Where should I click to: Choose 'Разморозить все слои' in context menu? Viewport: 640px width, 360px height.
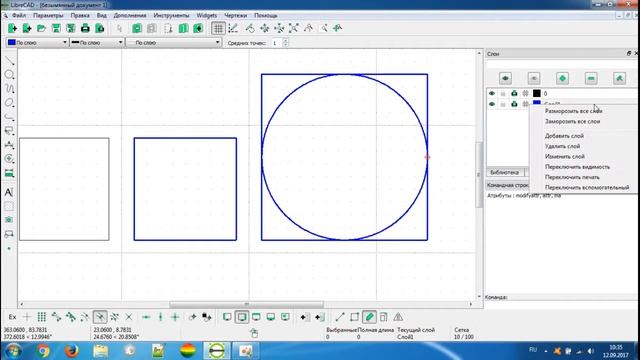coord(573,111)
